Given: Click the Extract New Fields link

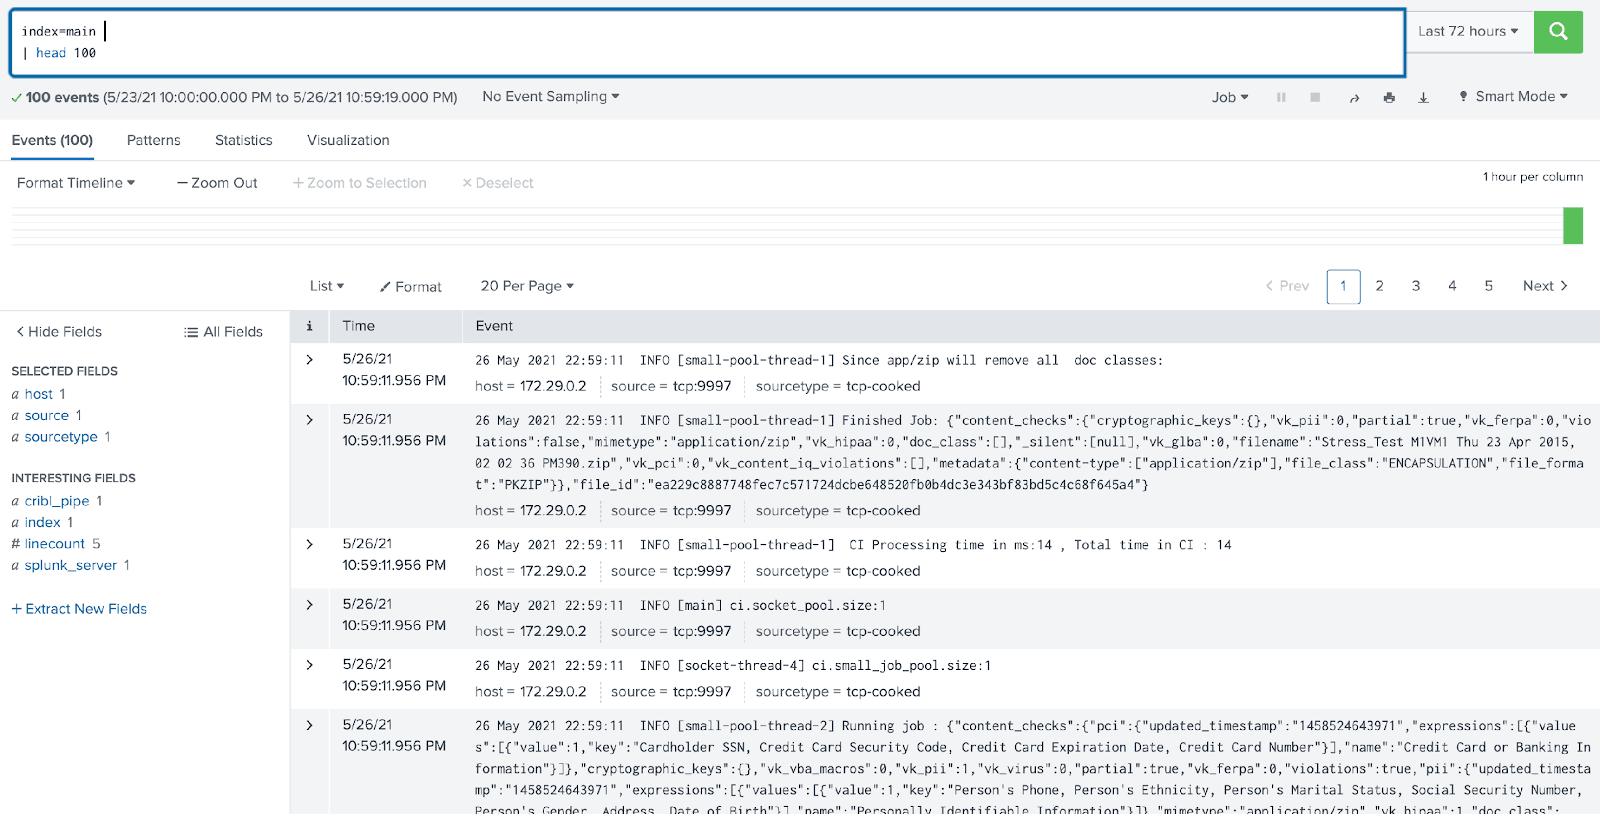Looking at the screenshot, I should pos(79,609).
